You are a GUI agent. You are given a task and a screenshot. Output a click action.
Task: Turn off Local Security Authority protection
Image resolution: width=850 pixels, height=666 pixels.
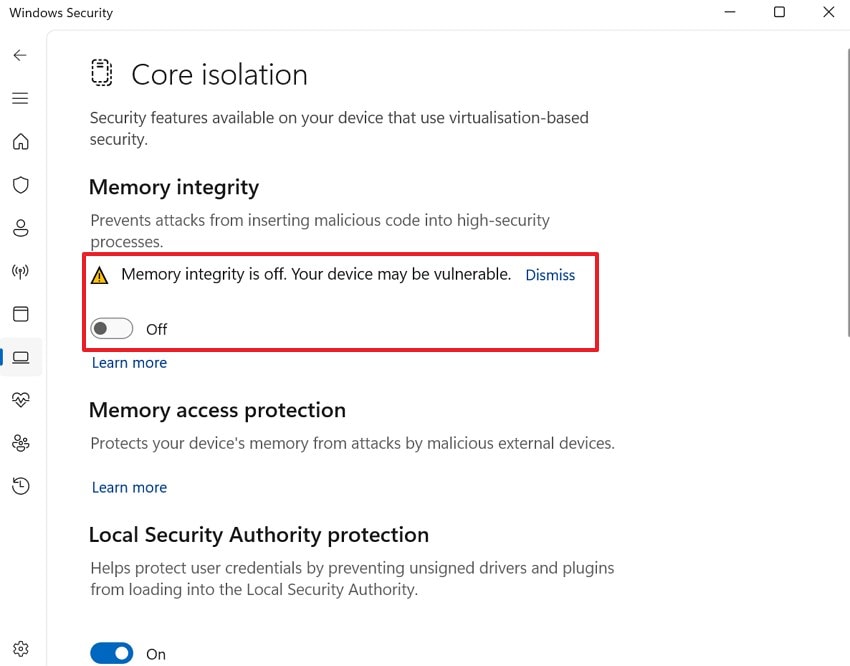pos(111,652)
